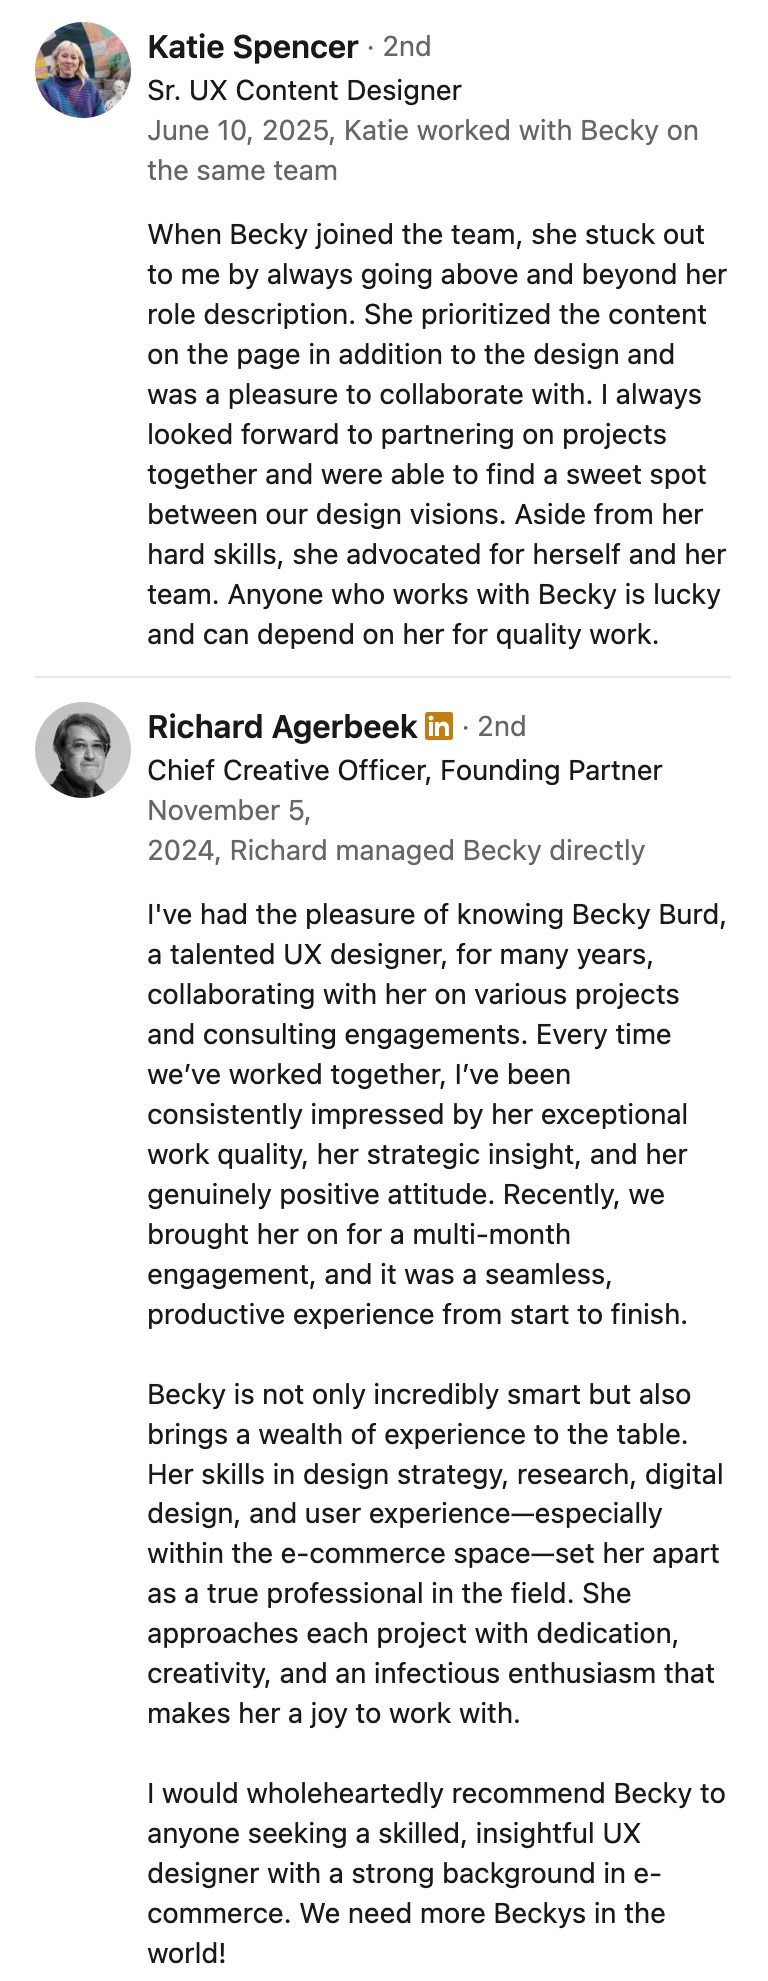
Task: Click the divider line between the recommendations
Action: [x=383, y=677]
